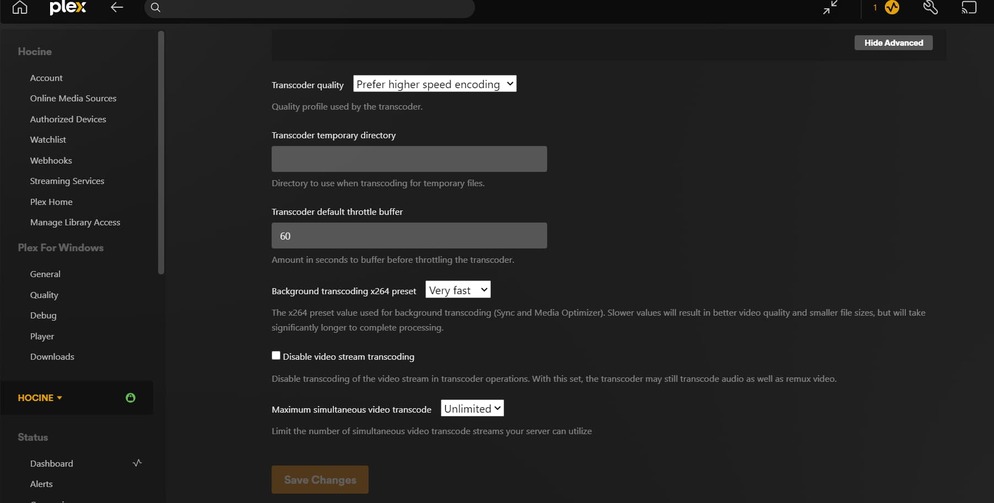Open Quality settings
This screenshot has width=994, height=503.
pyautogui.click(x=44, y=295)
